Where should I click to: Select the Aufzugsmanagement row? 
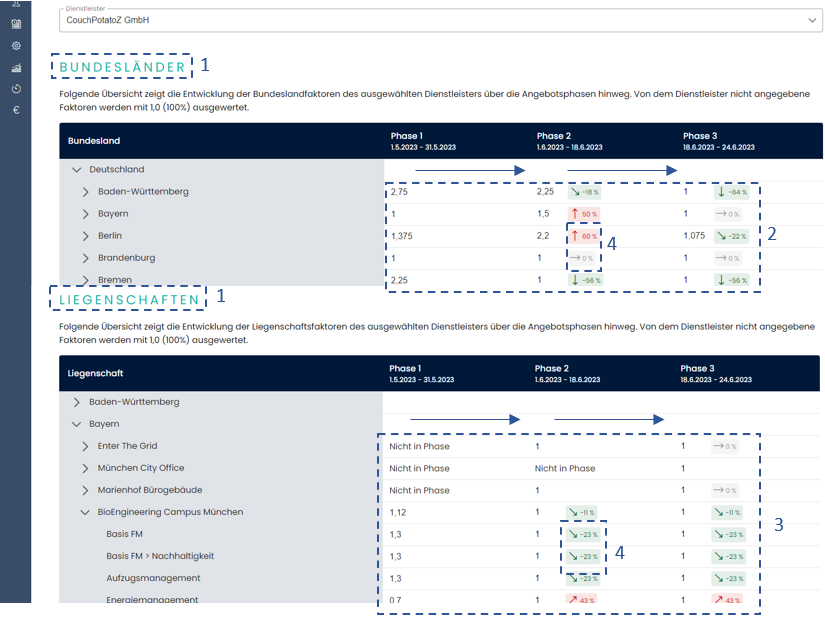pos(153,578)
